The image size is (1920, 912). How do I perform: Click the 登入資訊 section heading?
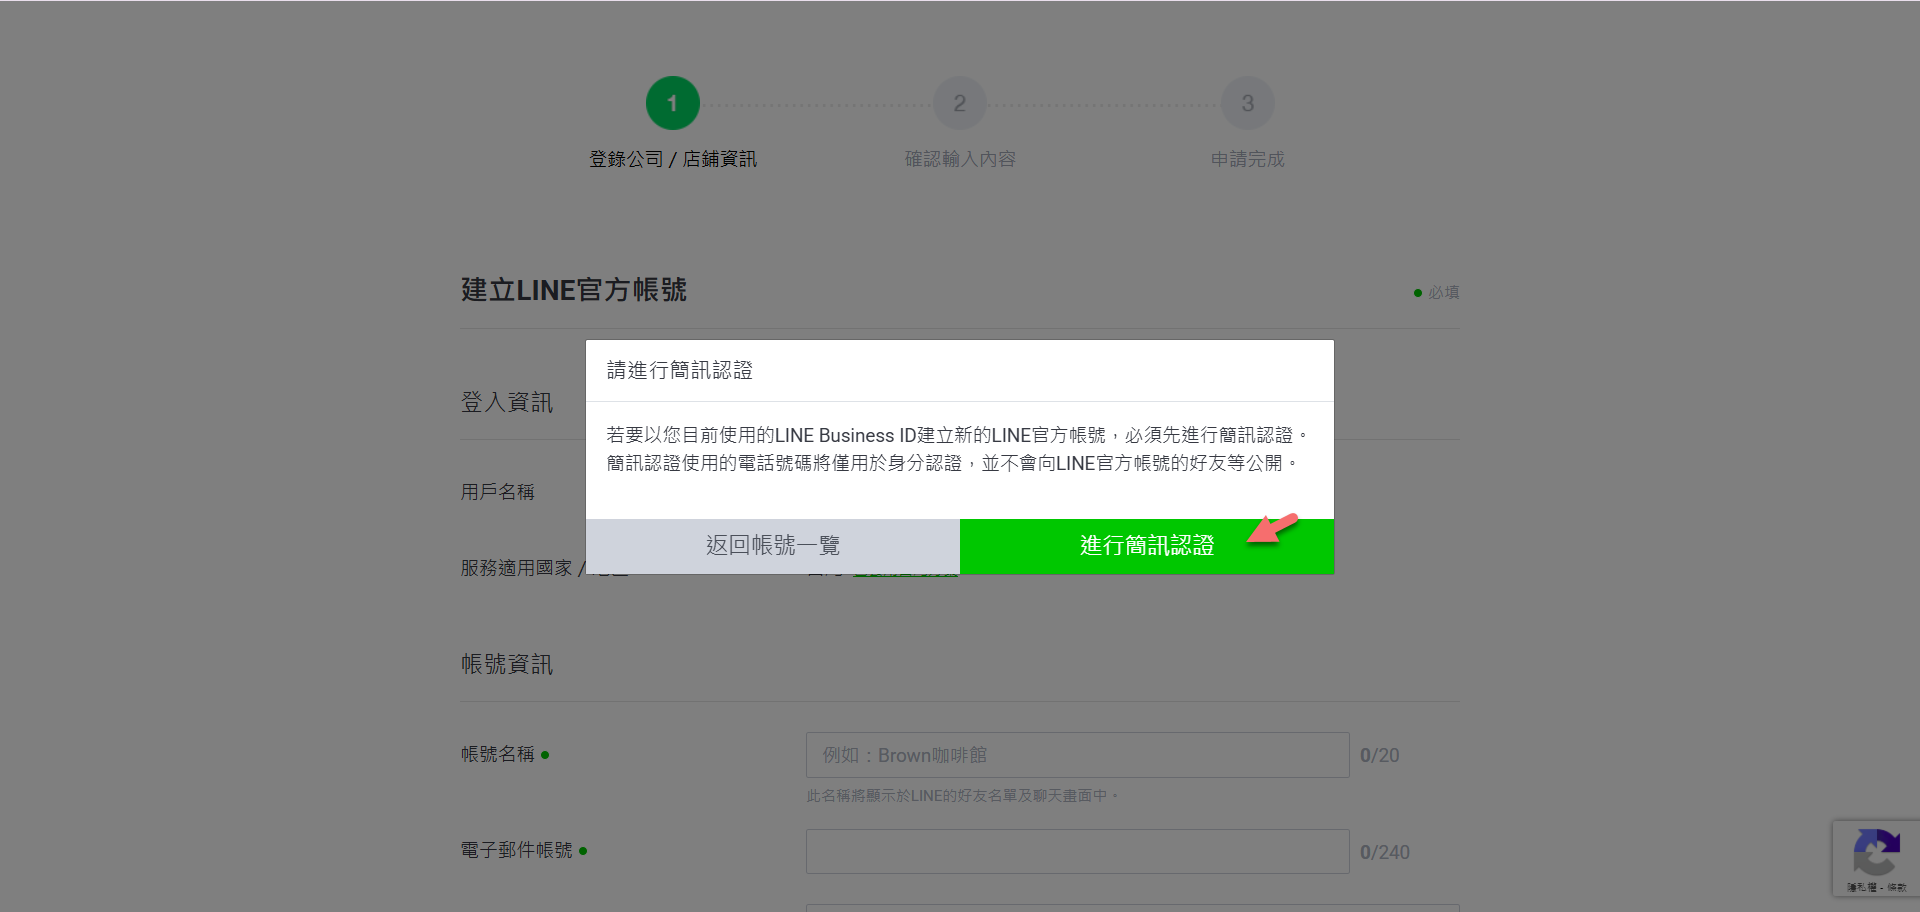[507, 402]
